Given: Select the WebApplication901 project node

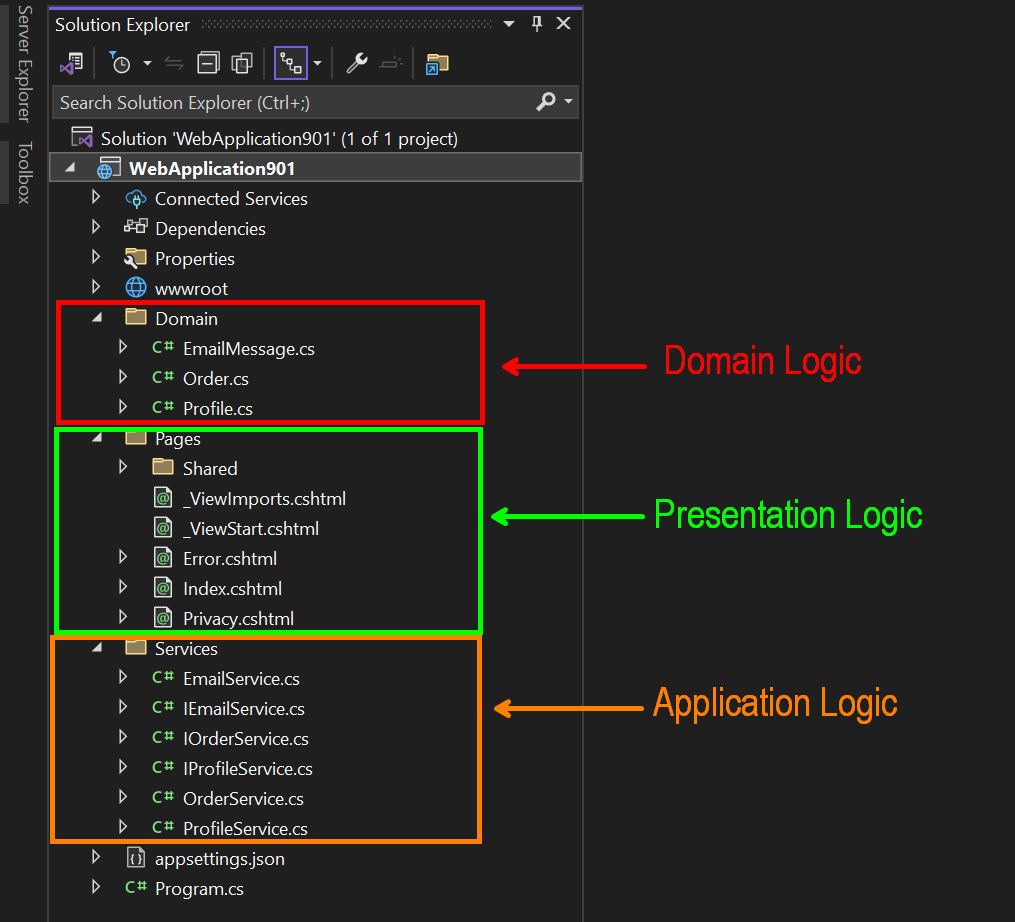Looking at the screenshot, I should point(212,168).
